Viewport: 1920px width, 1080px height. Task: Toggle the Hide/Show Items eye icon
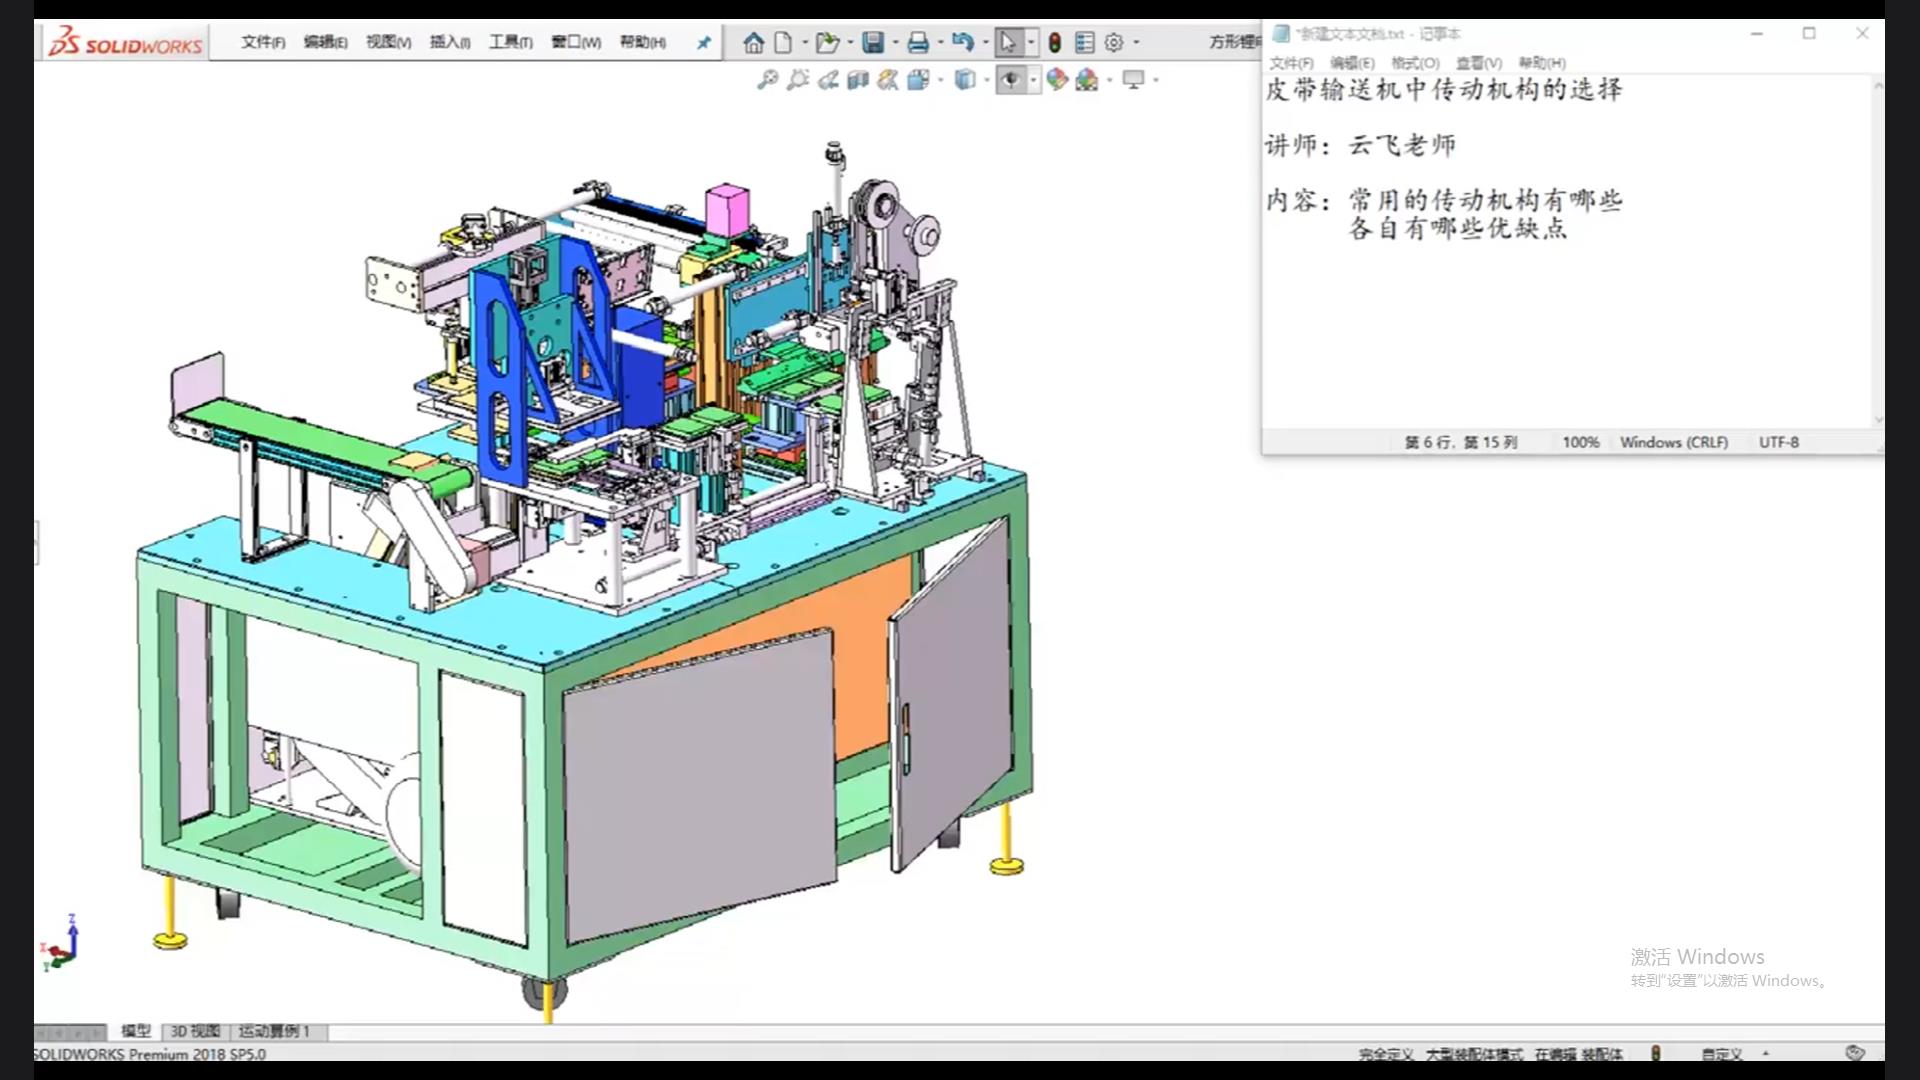[x=1010, y=79]
